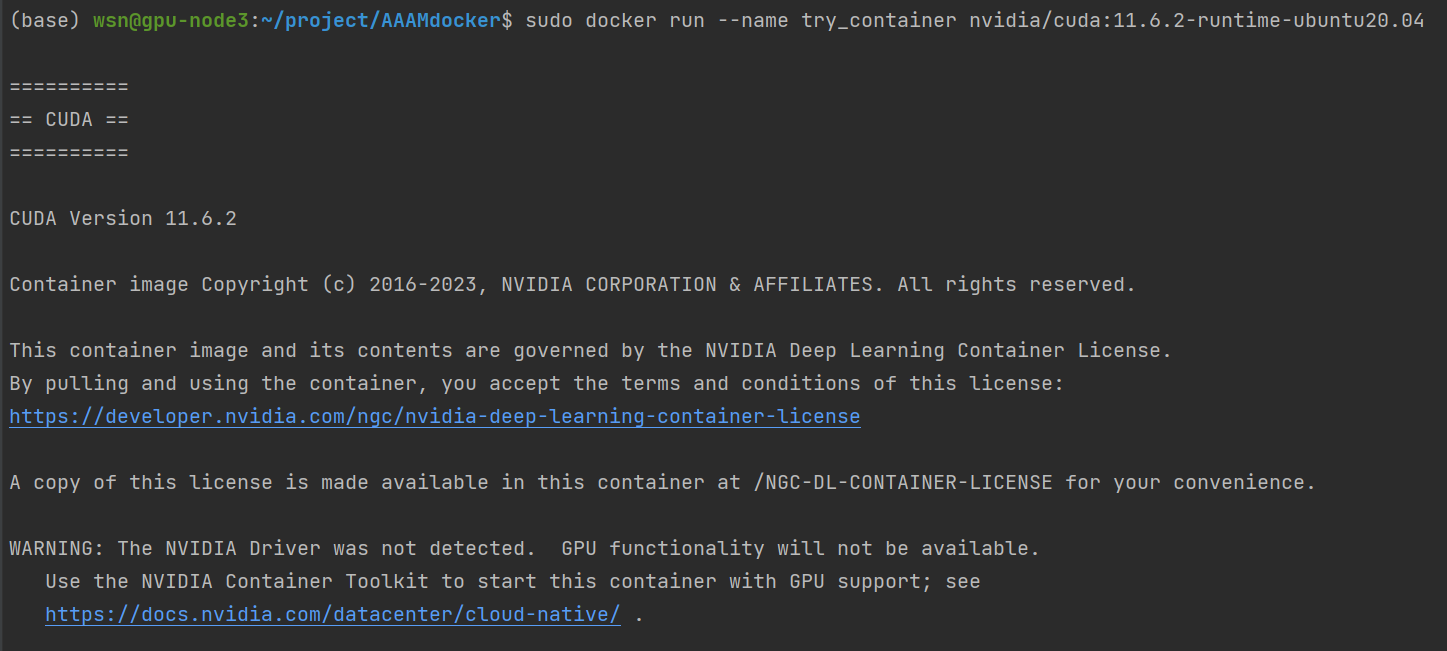Click the WARNING: label in the output
1447x651 pixels.
click(57, 548)
